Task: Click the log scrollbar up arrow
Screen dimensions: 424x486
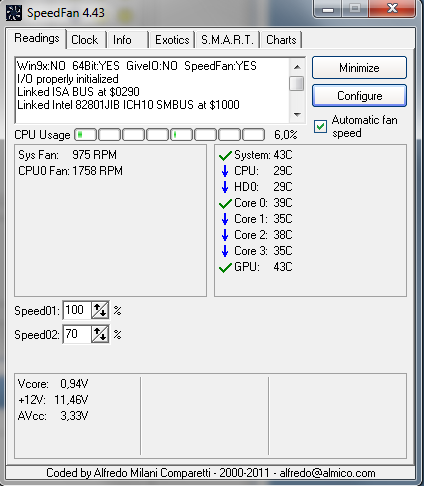Action: click(297, 67)
